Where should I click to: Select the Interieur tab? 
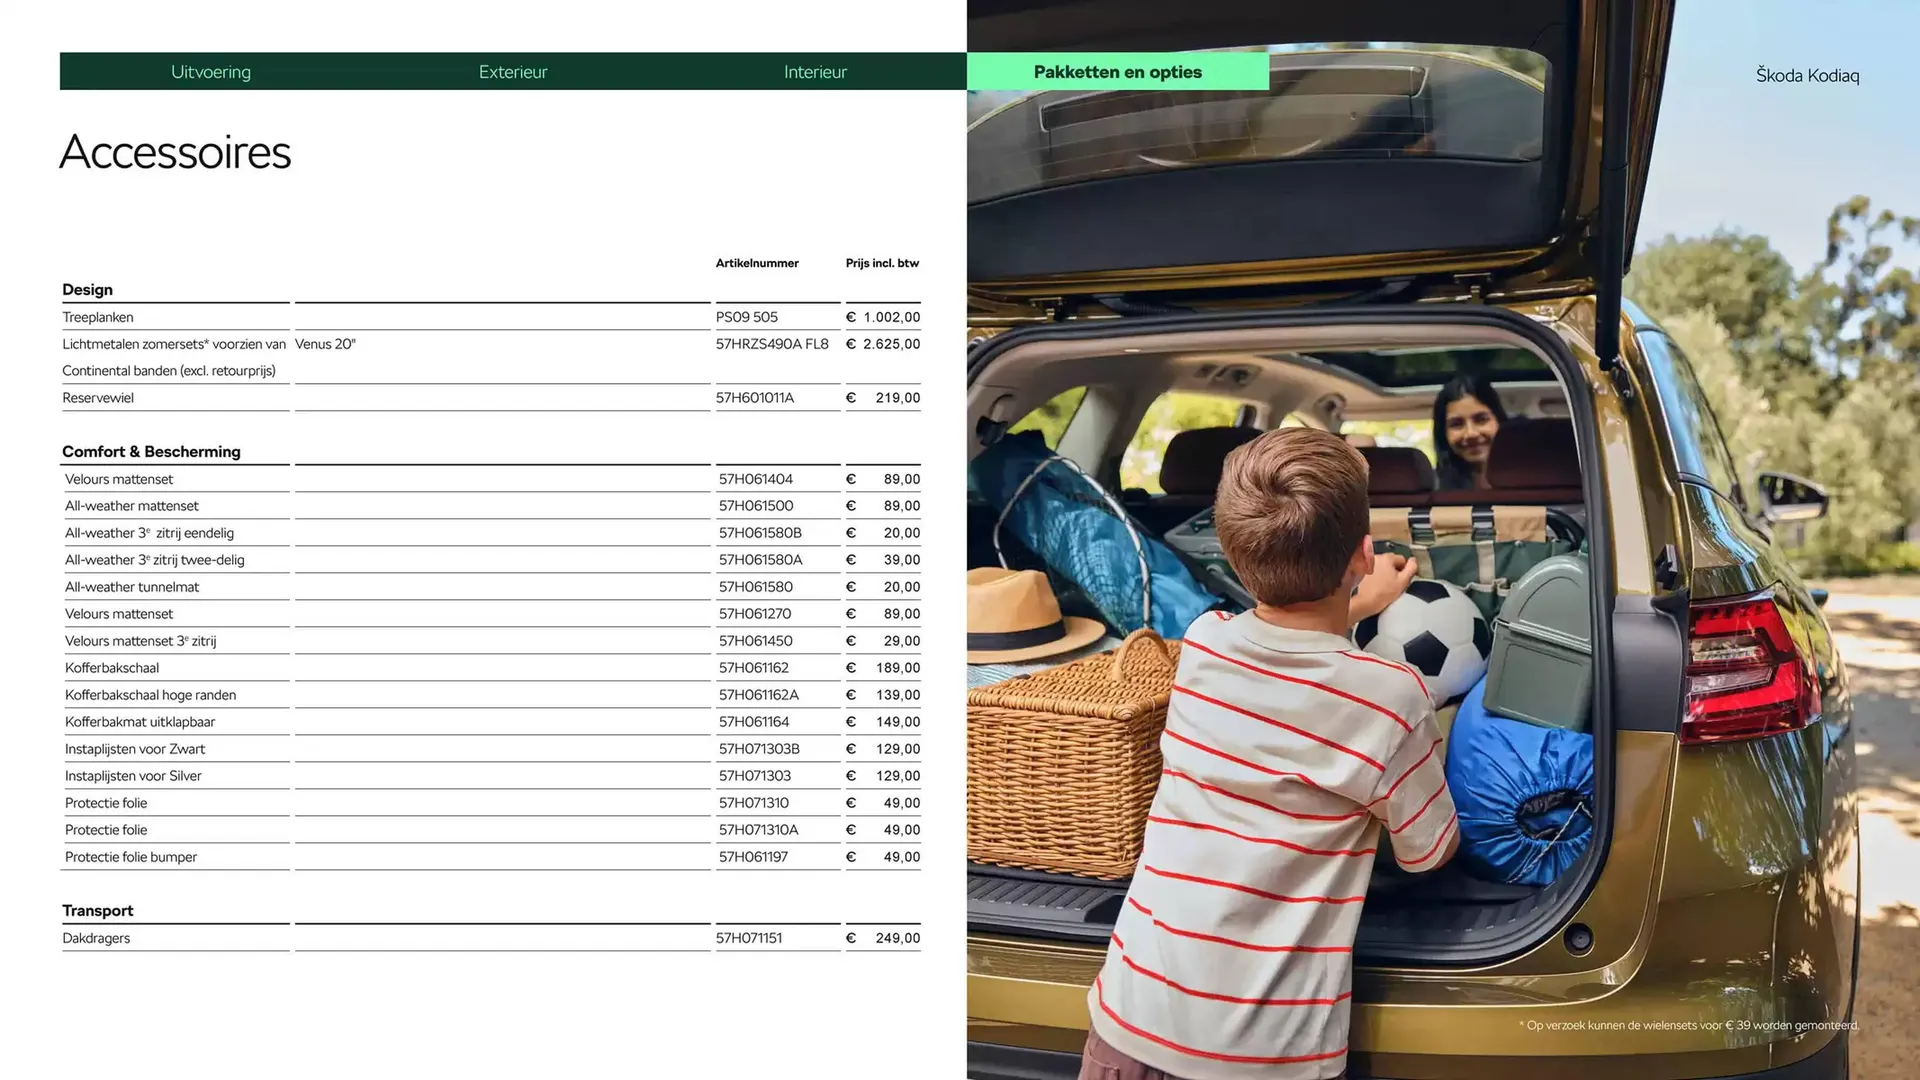(815, 72)
